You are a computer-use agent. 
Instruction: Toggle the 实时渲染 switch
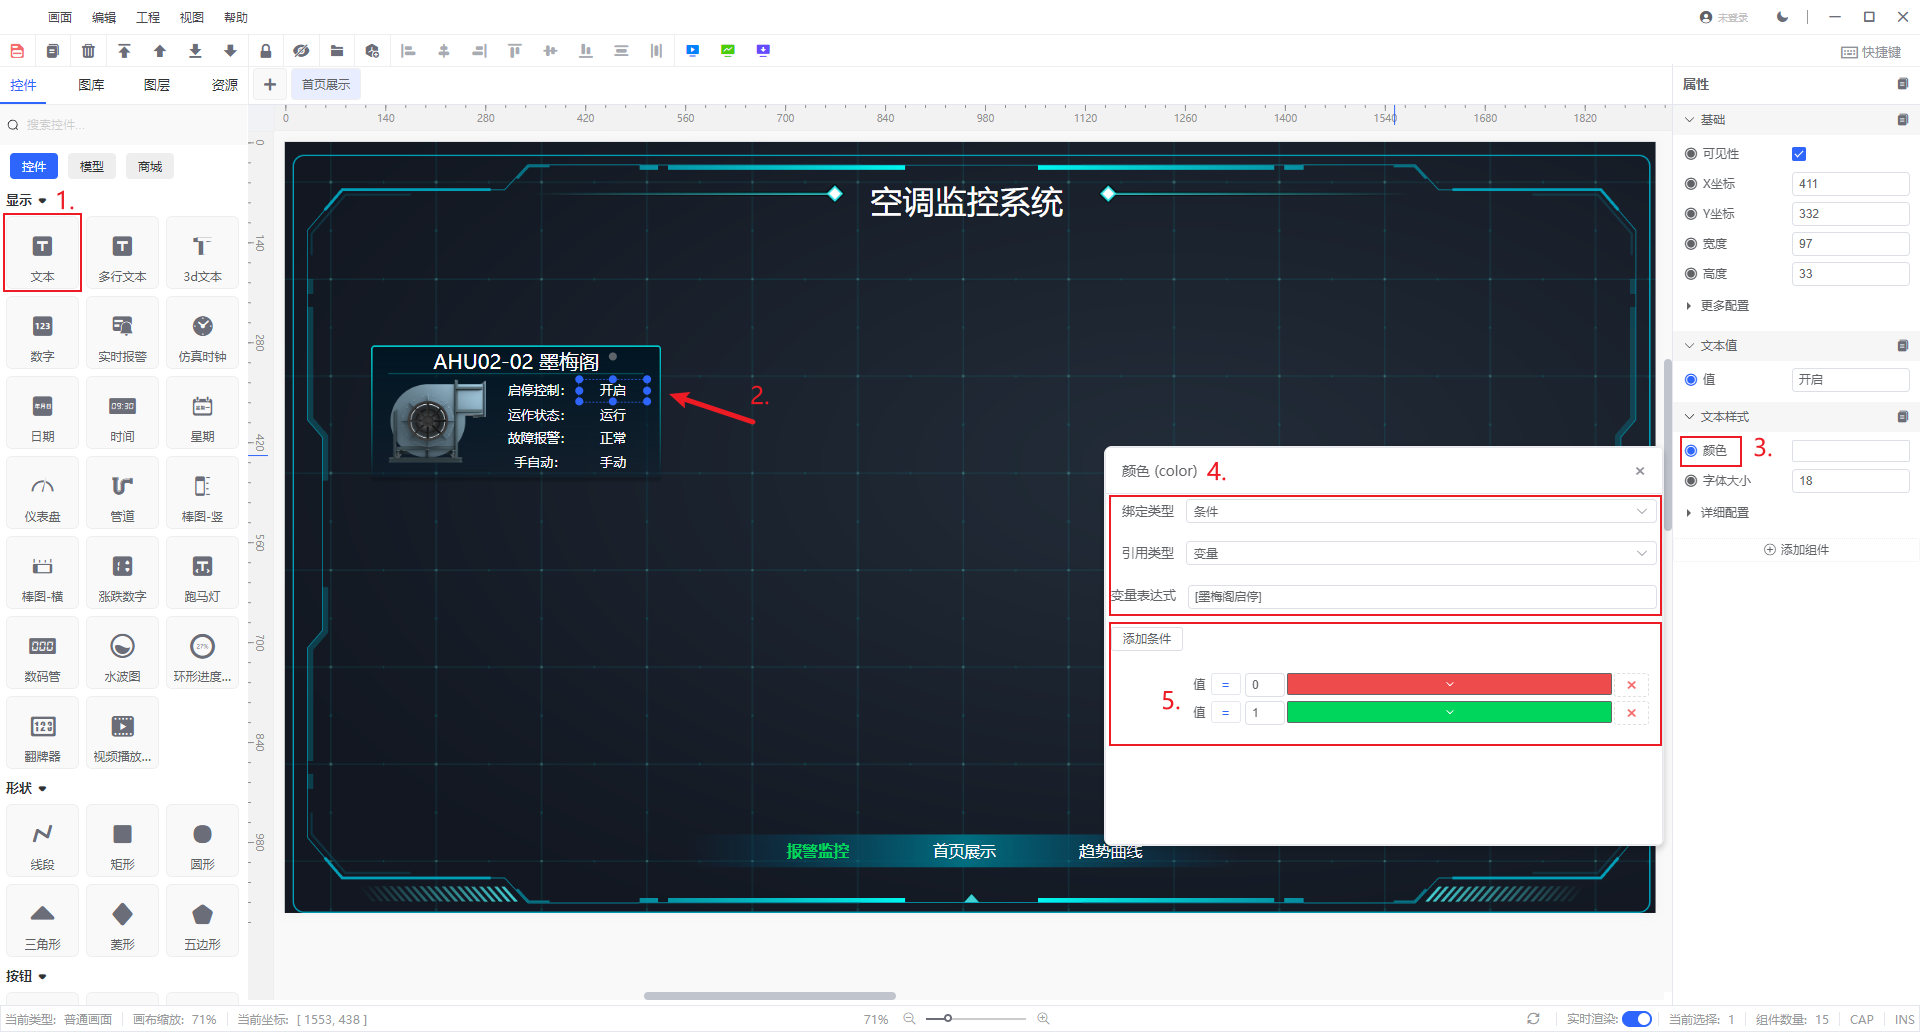pyautogui.click(x=1636, y=1019)
